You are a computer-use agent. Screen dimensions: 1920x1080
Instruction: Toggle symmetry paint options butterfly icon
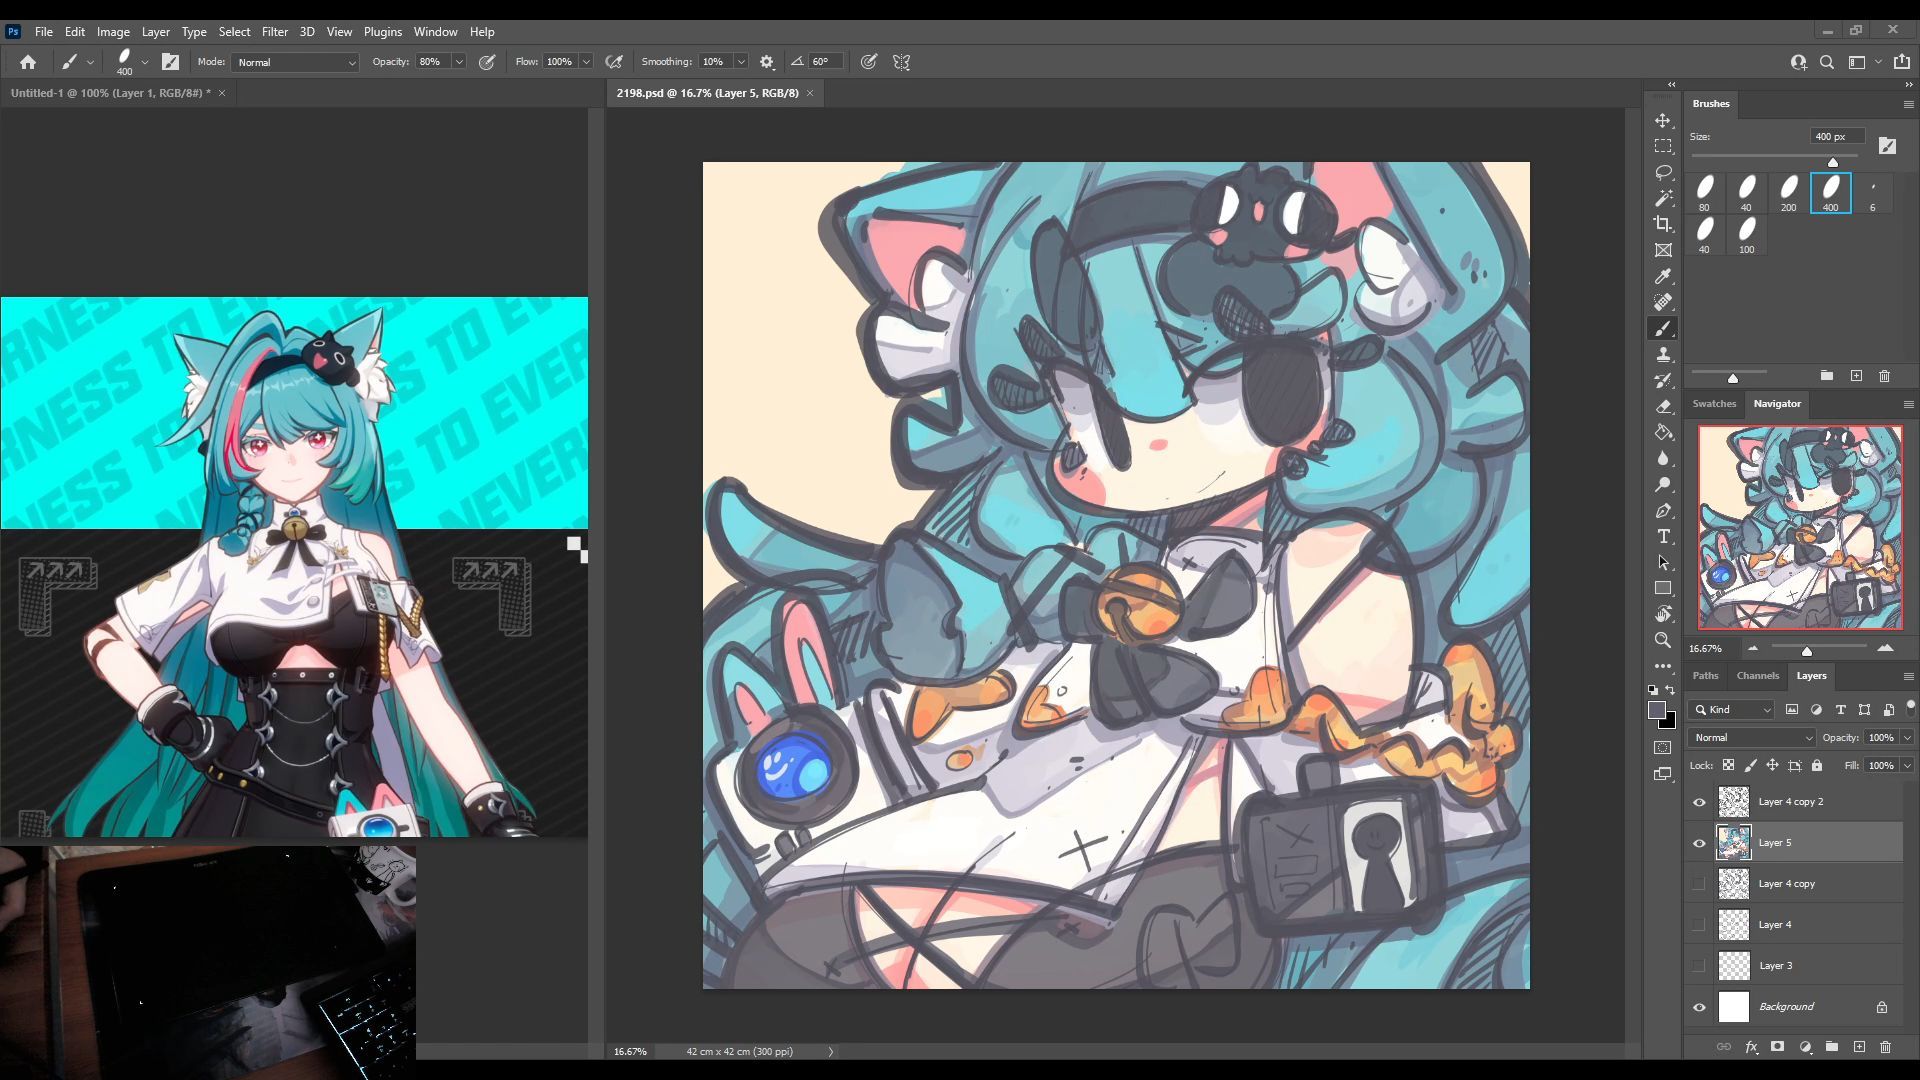click(901, 62)
